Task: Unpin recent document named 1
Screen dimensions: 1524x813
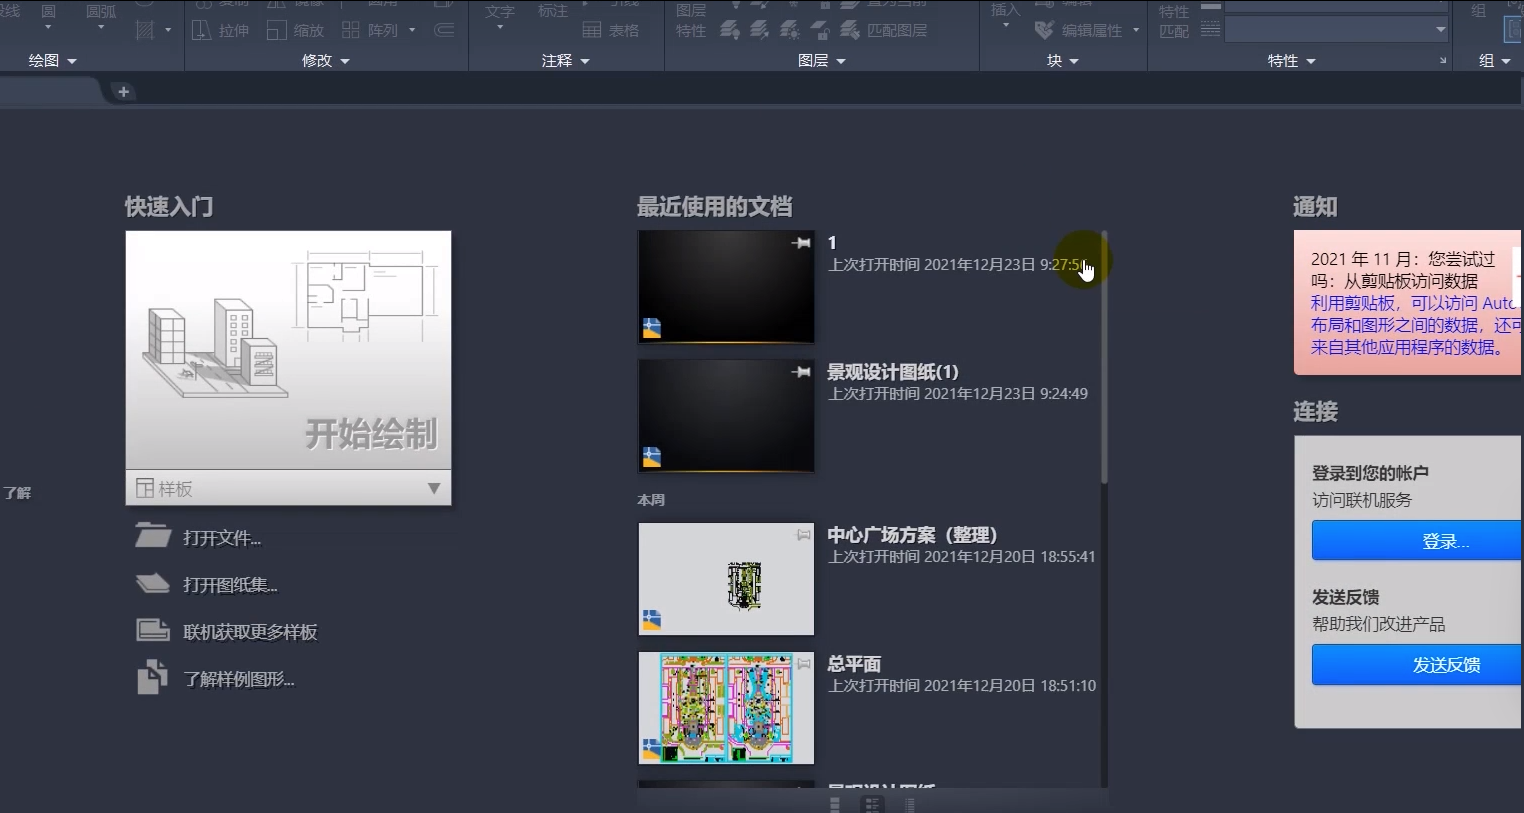Action: (801, 243)
